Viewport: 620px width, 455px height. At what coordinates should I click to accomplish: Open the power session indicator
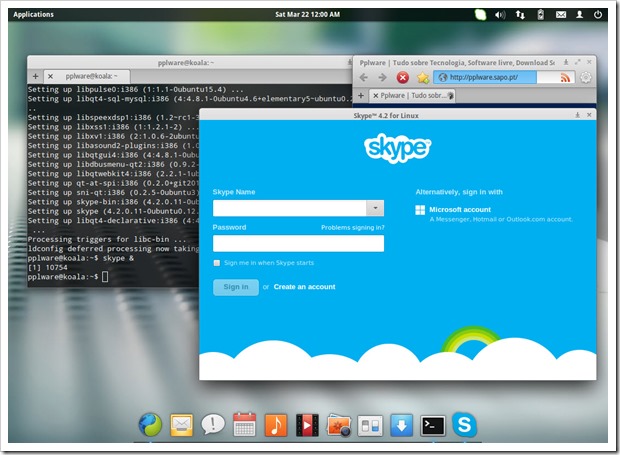pos(598,15)
